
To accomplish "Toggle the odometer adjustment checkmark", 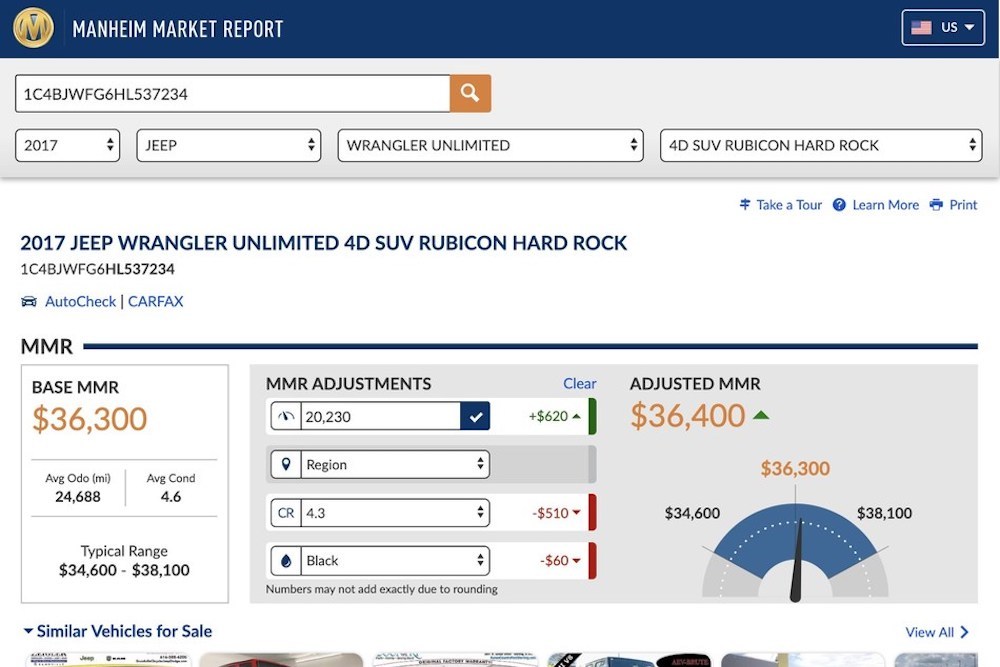I will coord(475,416).
